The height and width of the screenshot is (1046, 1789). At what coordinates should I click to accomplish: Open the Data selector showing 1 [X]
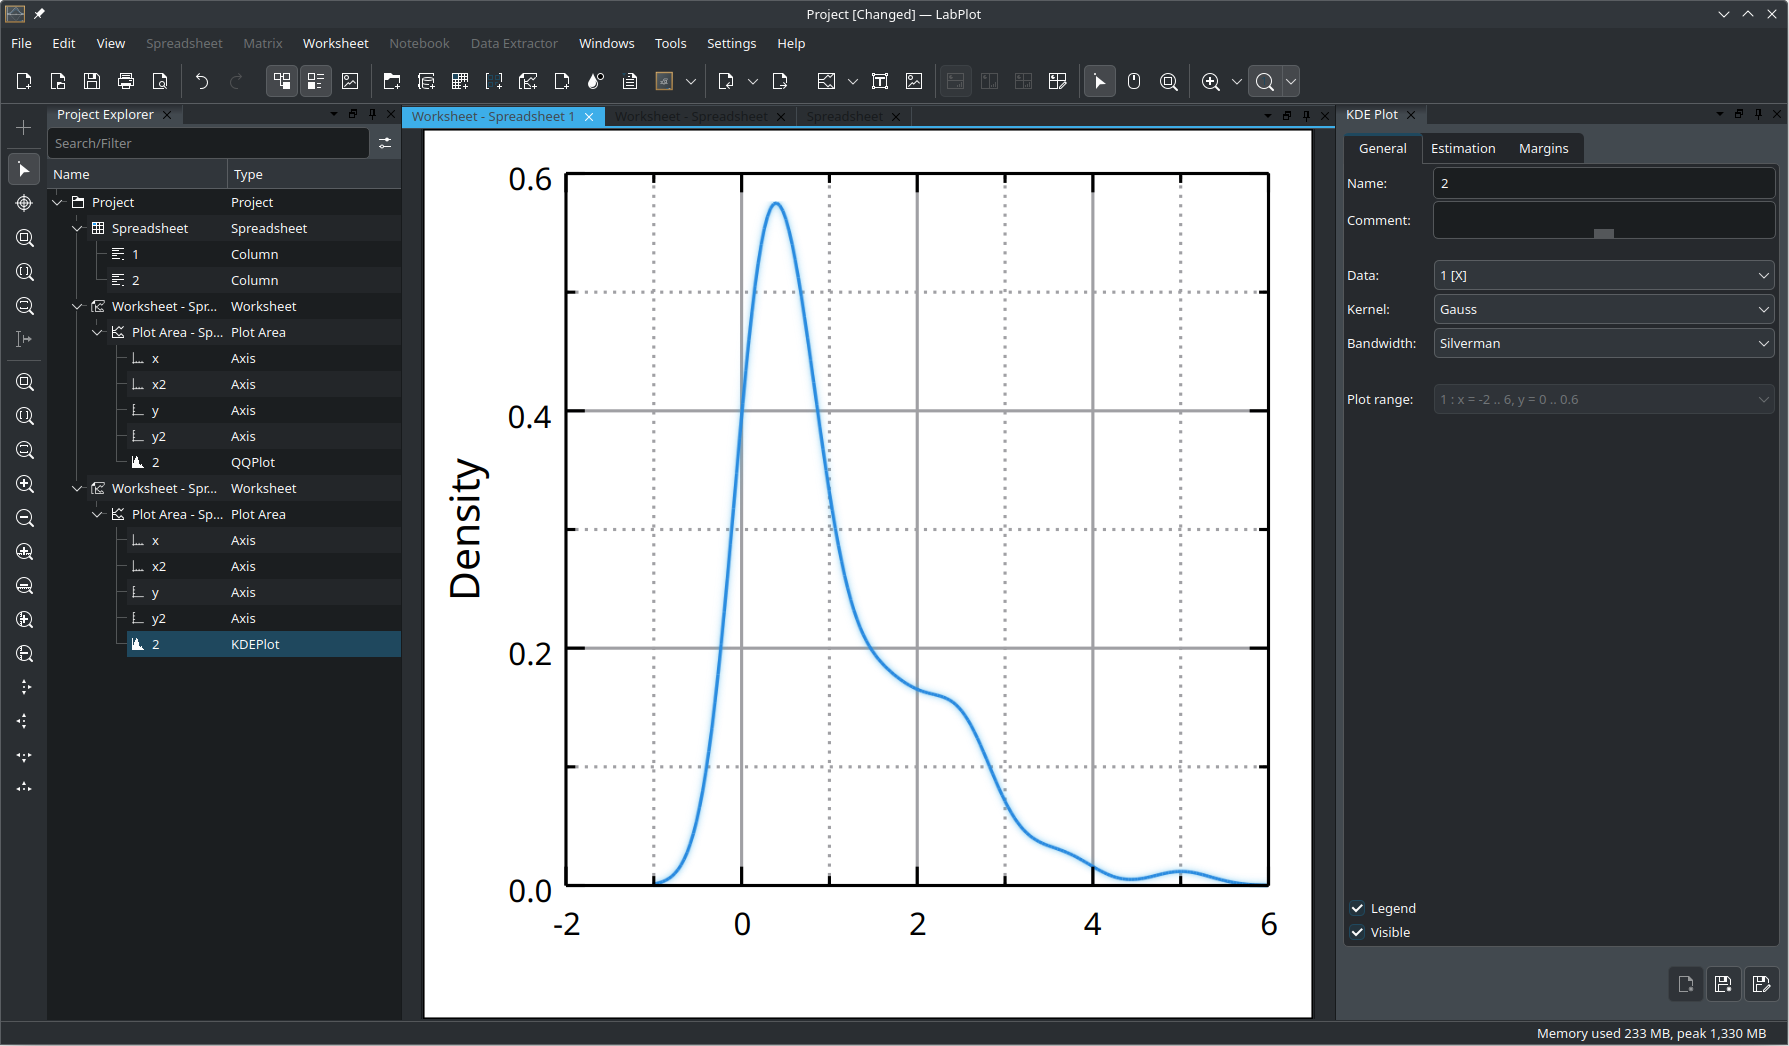tap(1603, 275)
